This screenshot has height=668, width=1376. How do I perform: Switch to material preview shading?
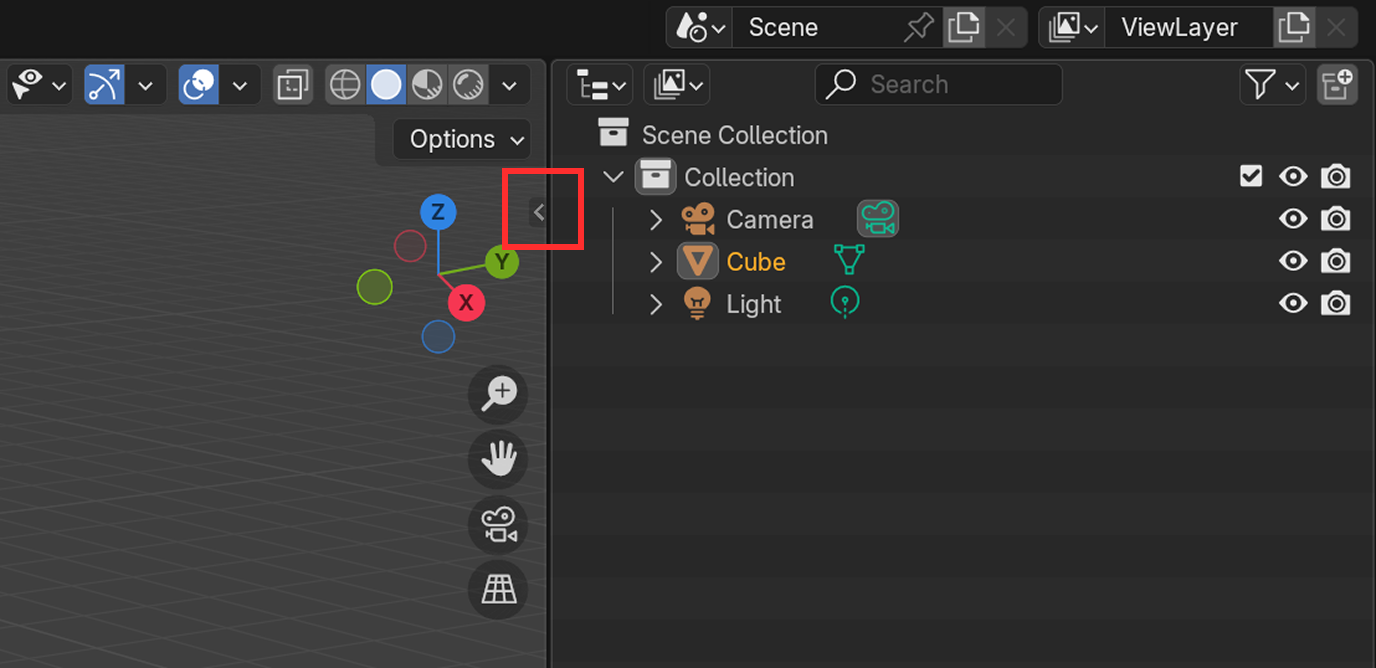[427, 85]
